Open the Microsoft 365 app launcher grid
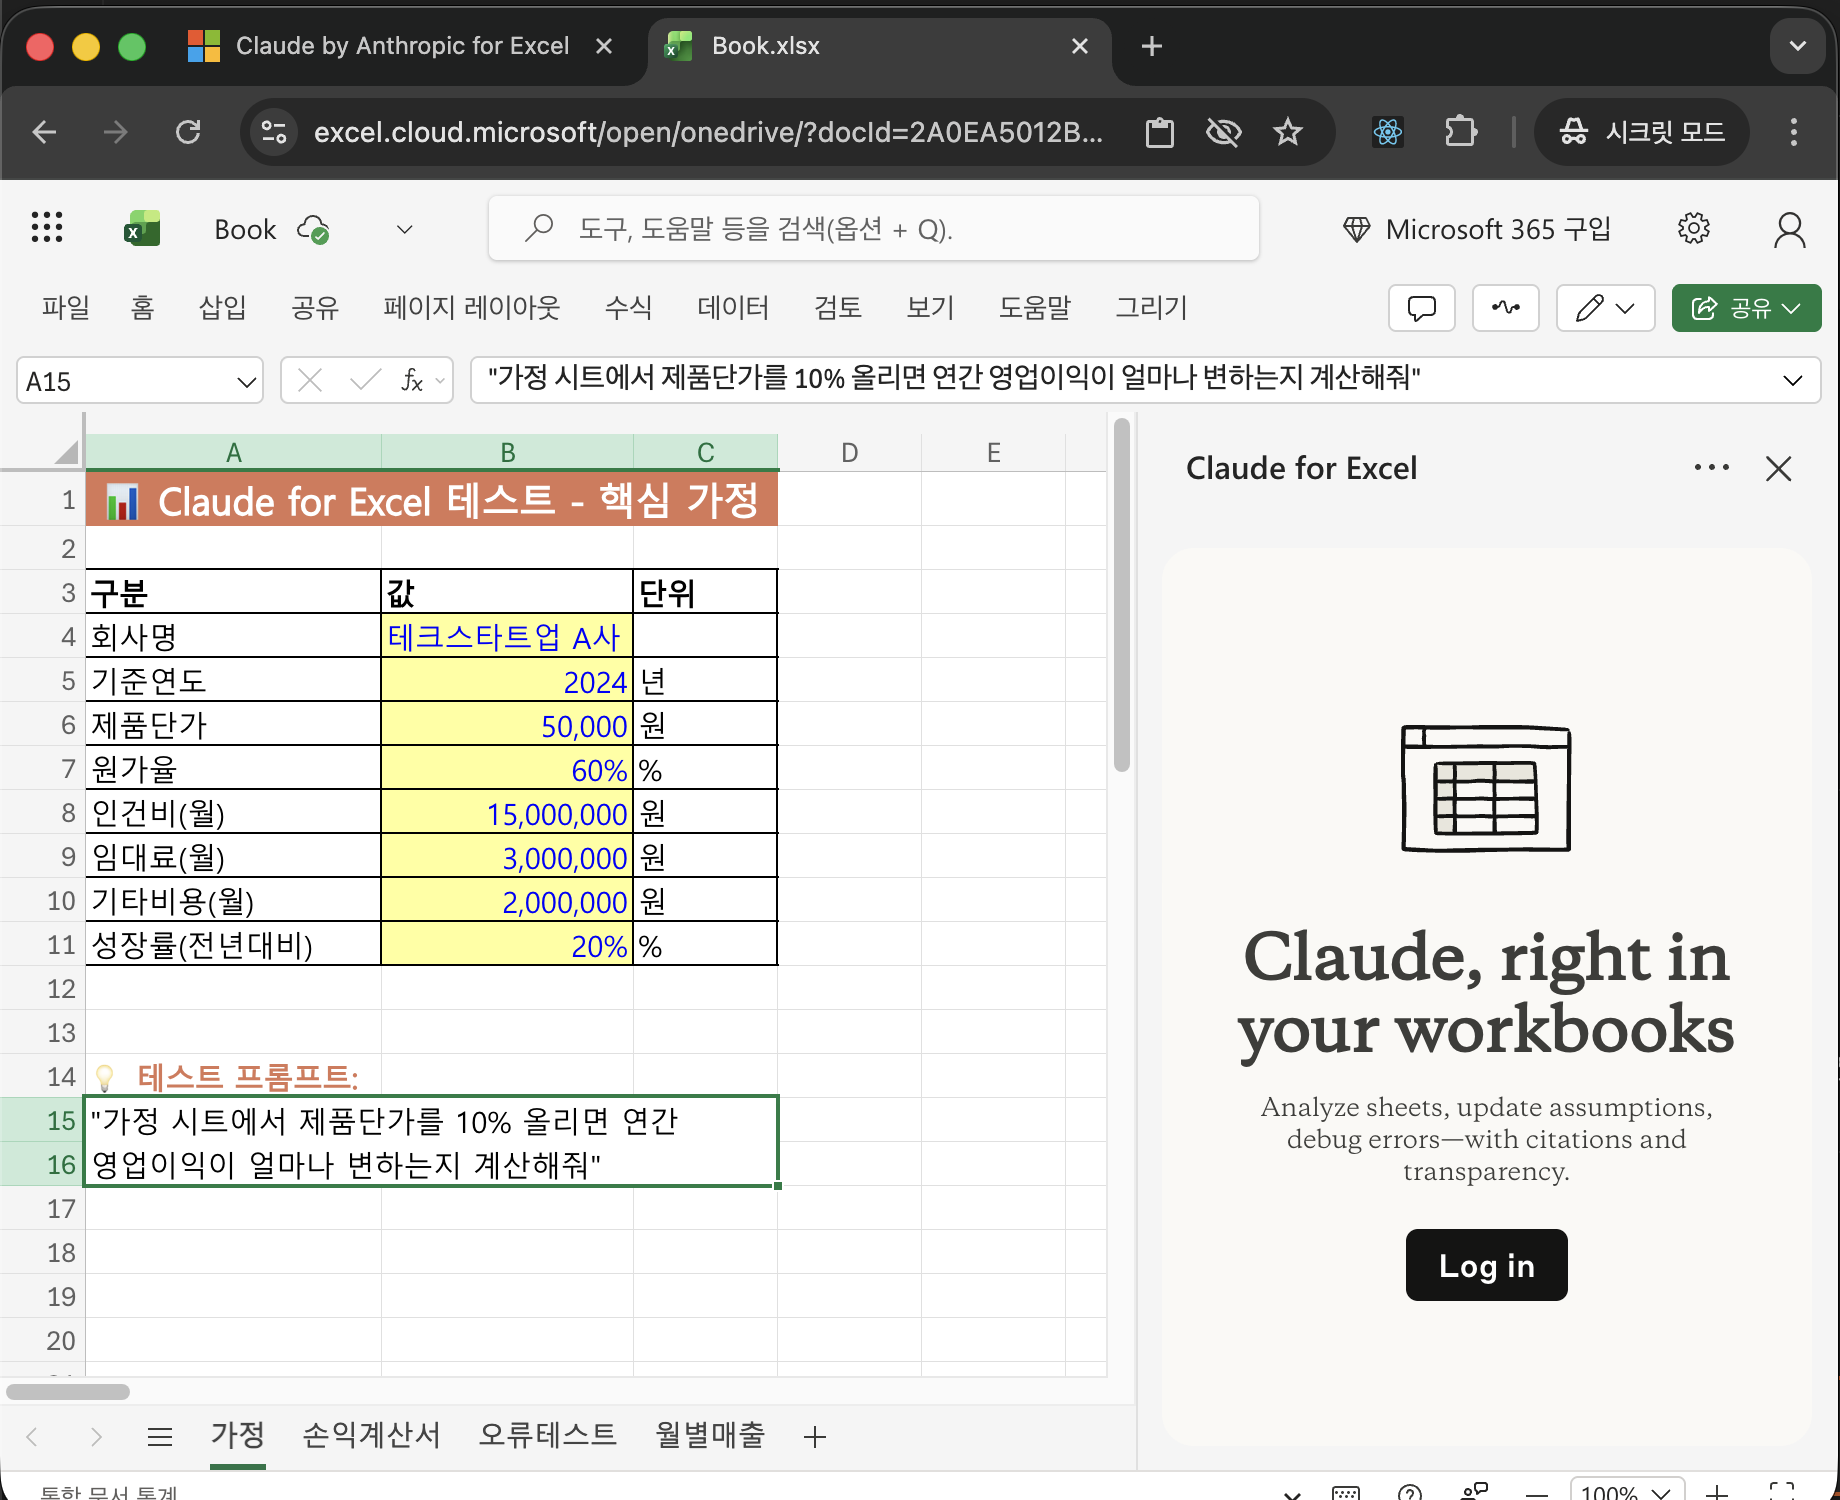 (47, 228)
